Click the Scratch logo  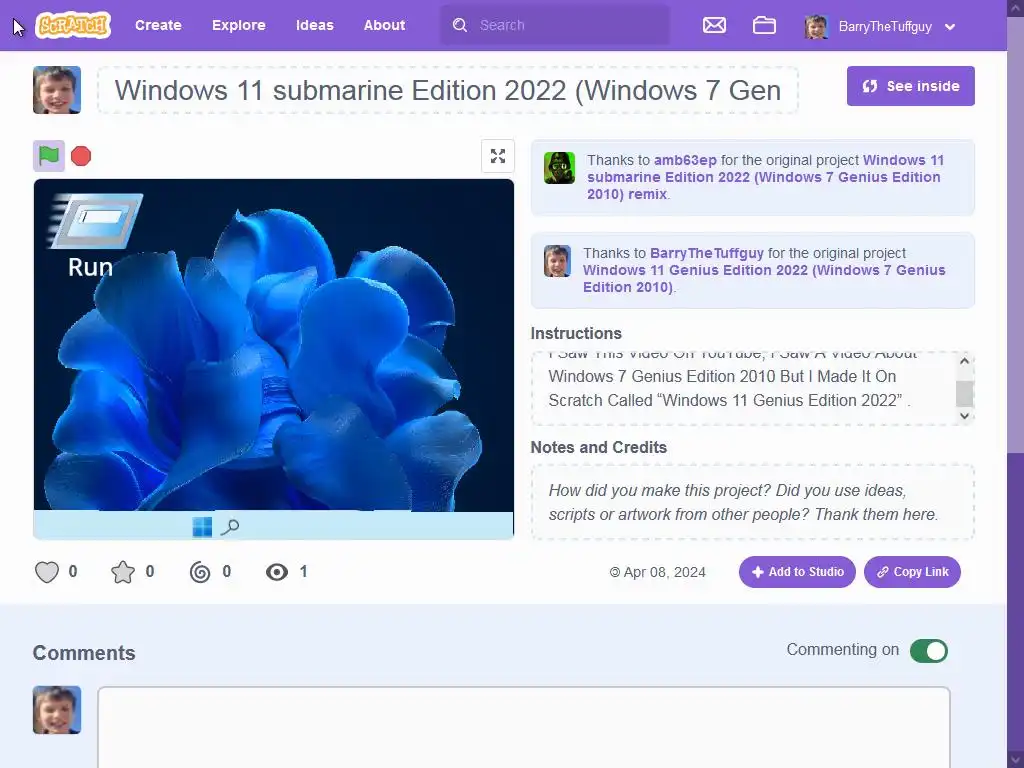pyautogui.click(x=72, y=25)
